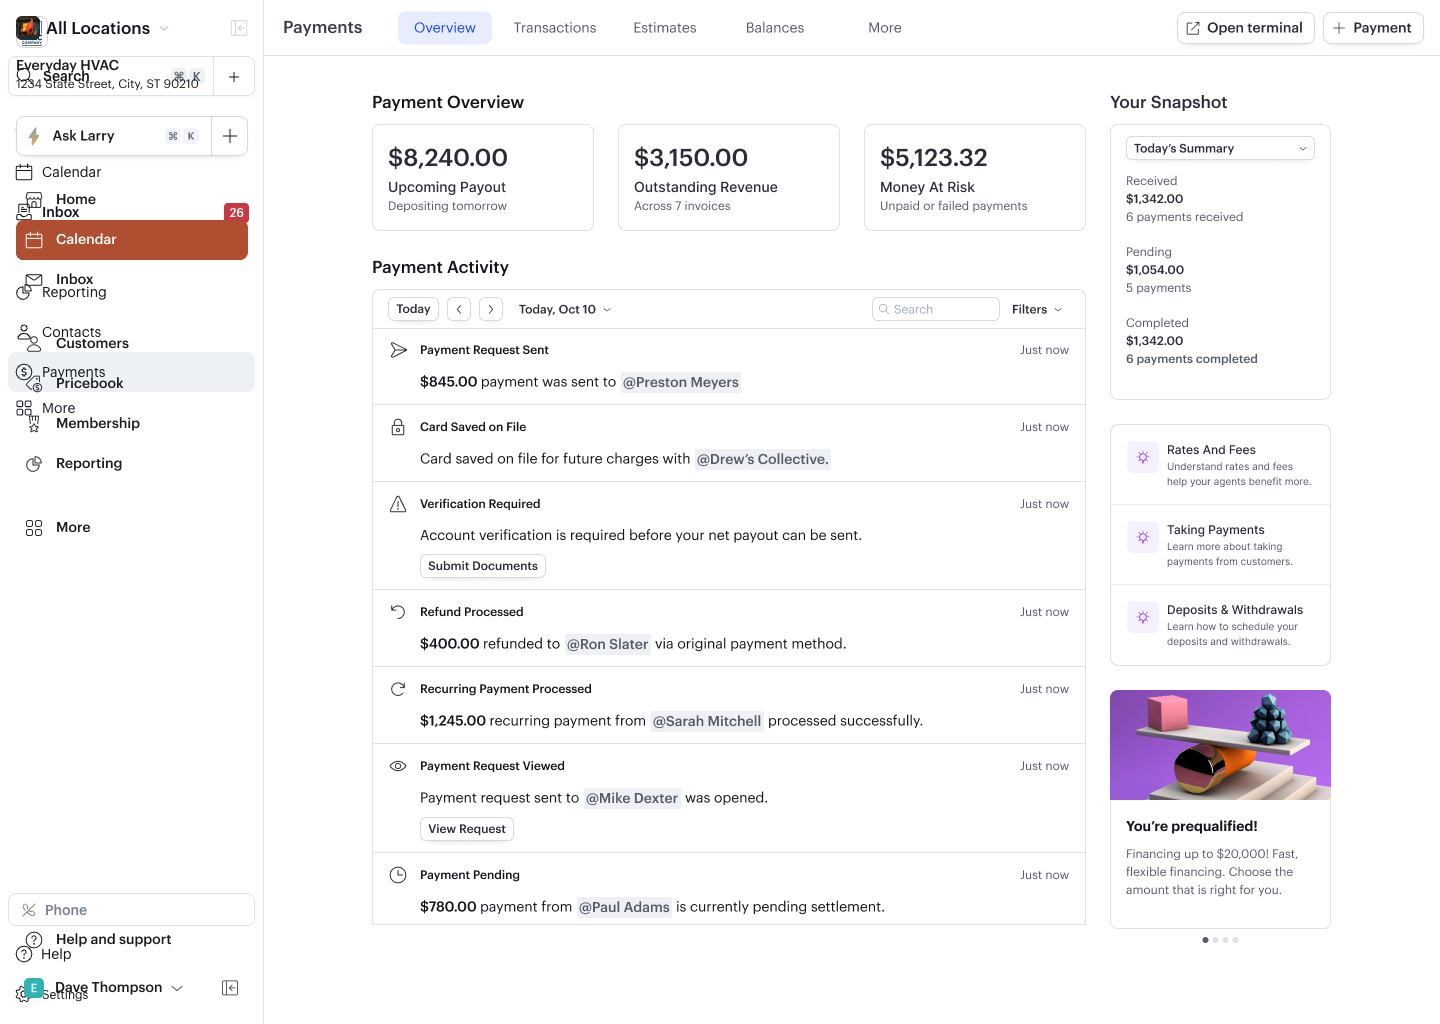Click the Payment Activity search field
Image resolution: width=1440 pixels, height=1024 pixels.
point(936,309)
